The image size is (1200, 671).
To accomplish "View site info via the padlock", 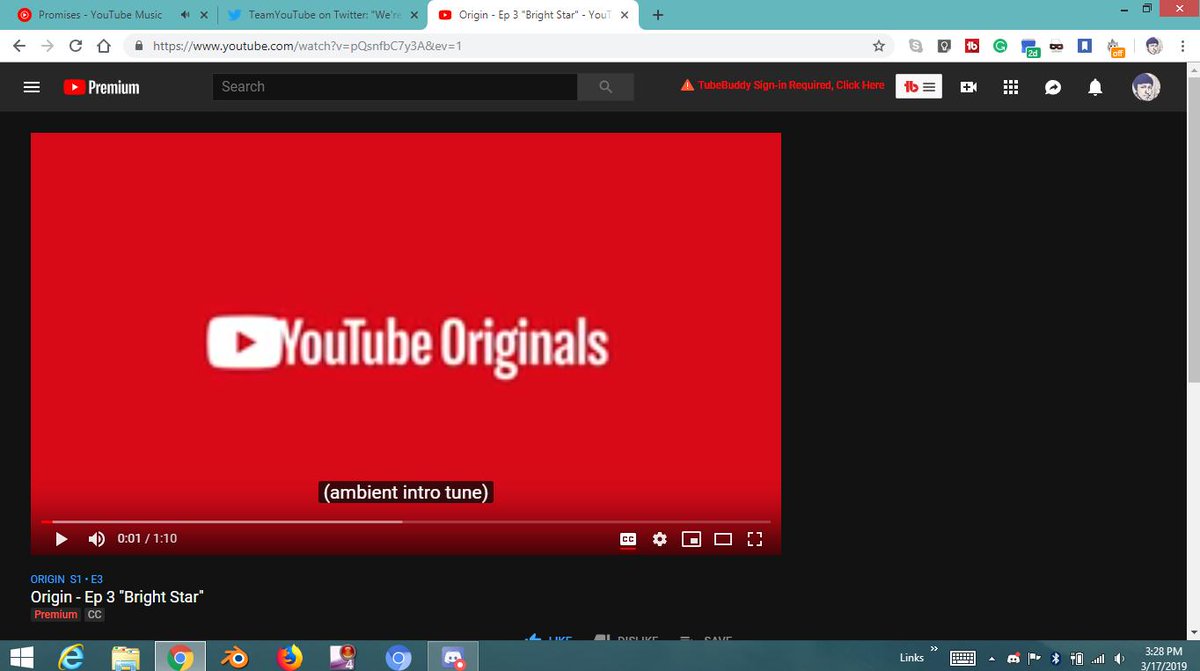I will click(x=139, y=46).
